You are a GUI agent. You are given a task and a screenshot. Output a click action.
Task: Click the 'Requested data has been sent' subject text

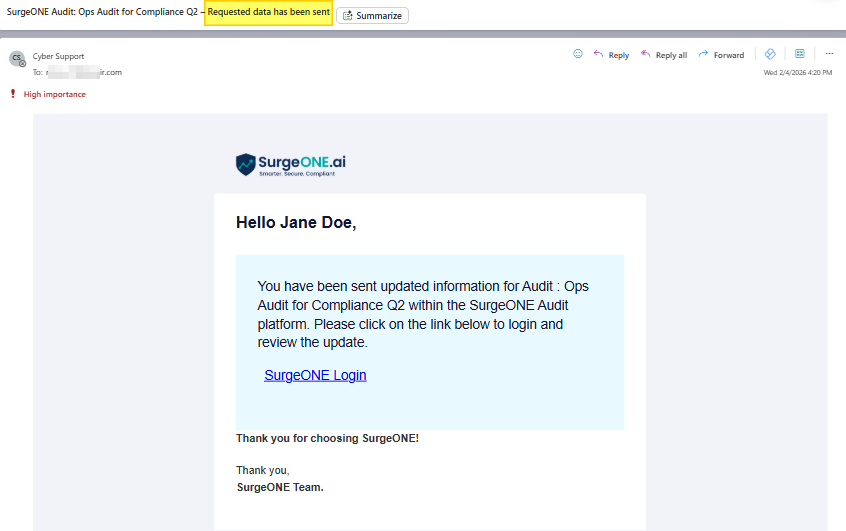[269, 12]
